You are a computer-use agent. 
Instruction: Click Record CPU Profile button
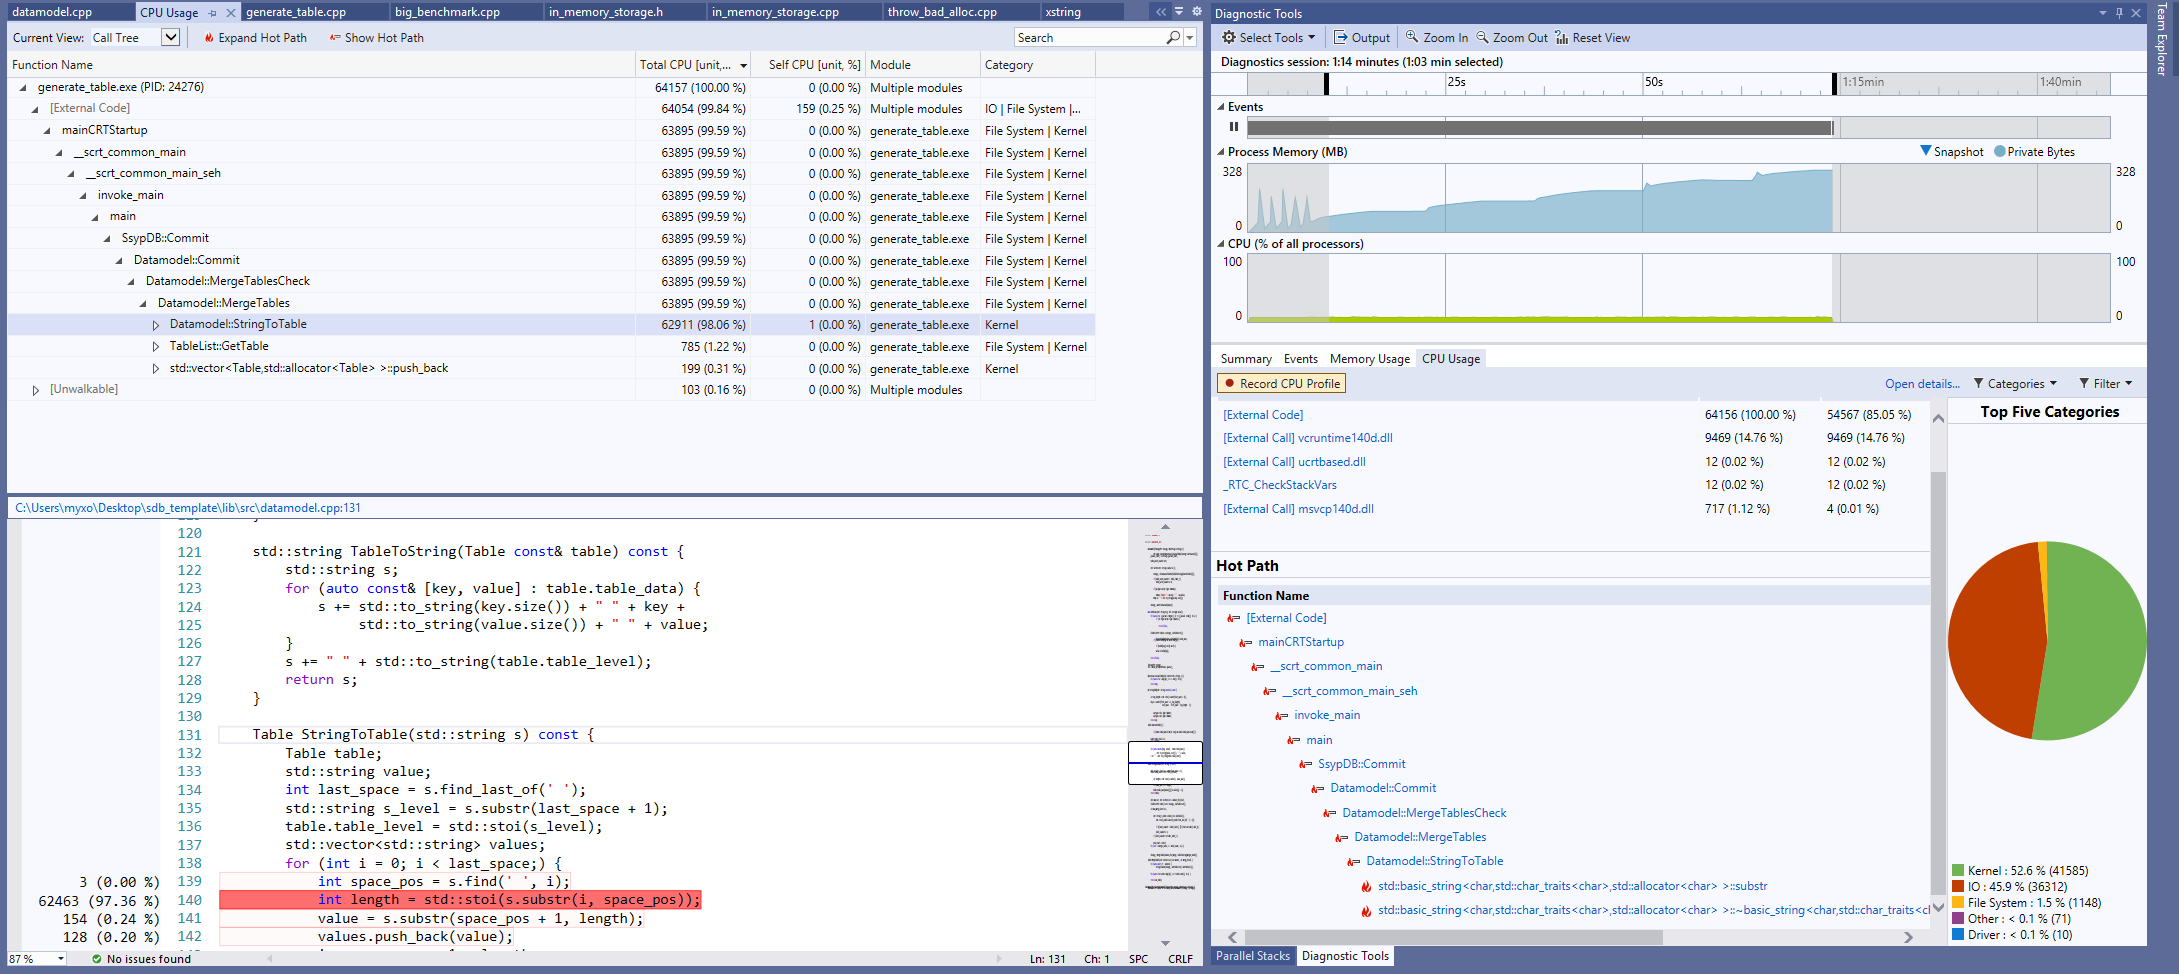click(1282, 384)
